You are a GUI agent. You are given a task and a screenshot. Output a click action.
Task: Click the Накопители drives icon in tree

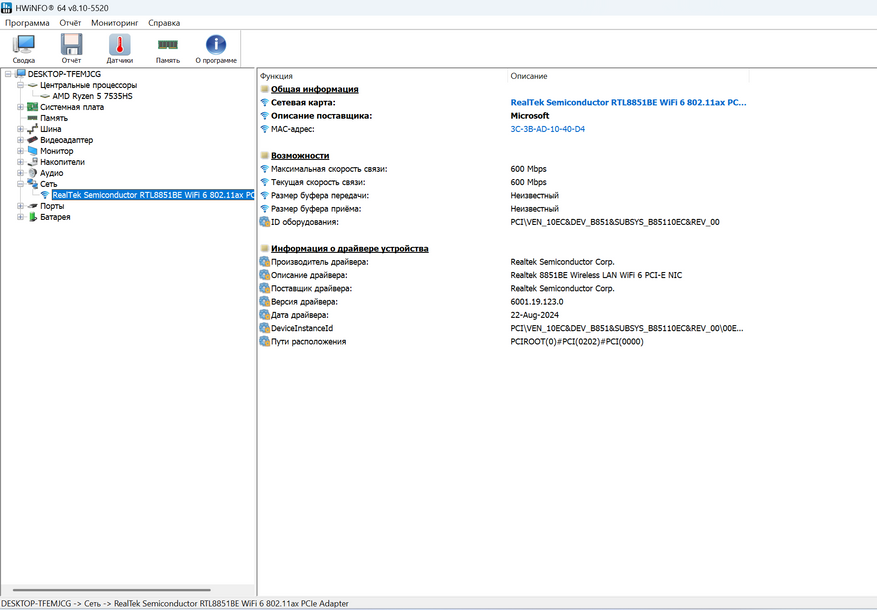click(32, 162)
